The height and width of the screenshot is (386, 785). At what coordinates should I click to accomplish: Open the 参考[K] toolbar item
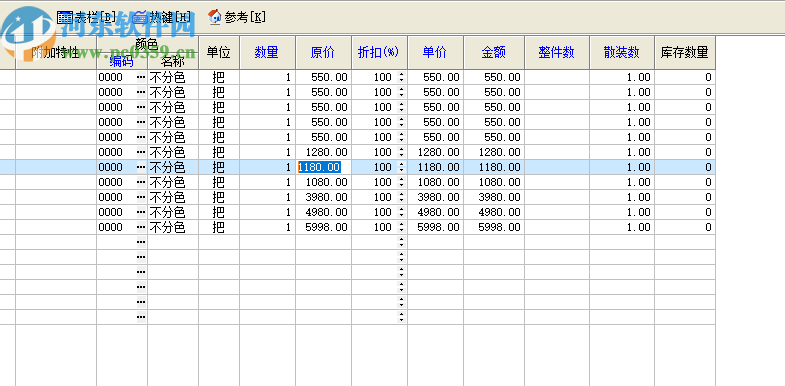click(x=236, y=18)
